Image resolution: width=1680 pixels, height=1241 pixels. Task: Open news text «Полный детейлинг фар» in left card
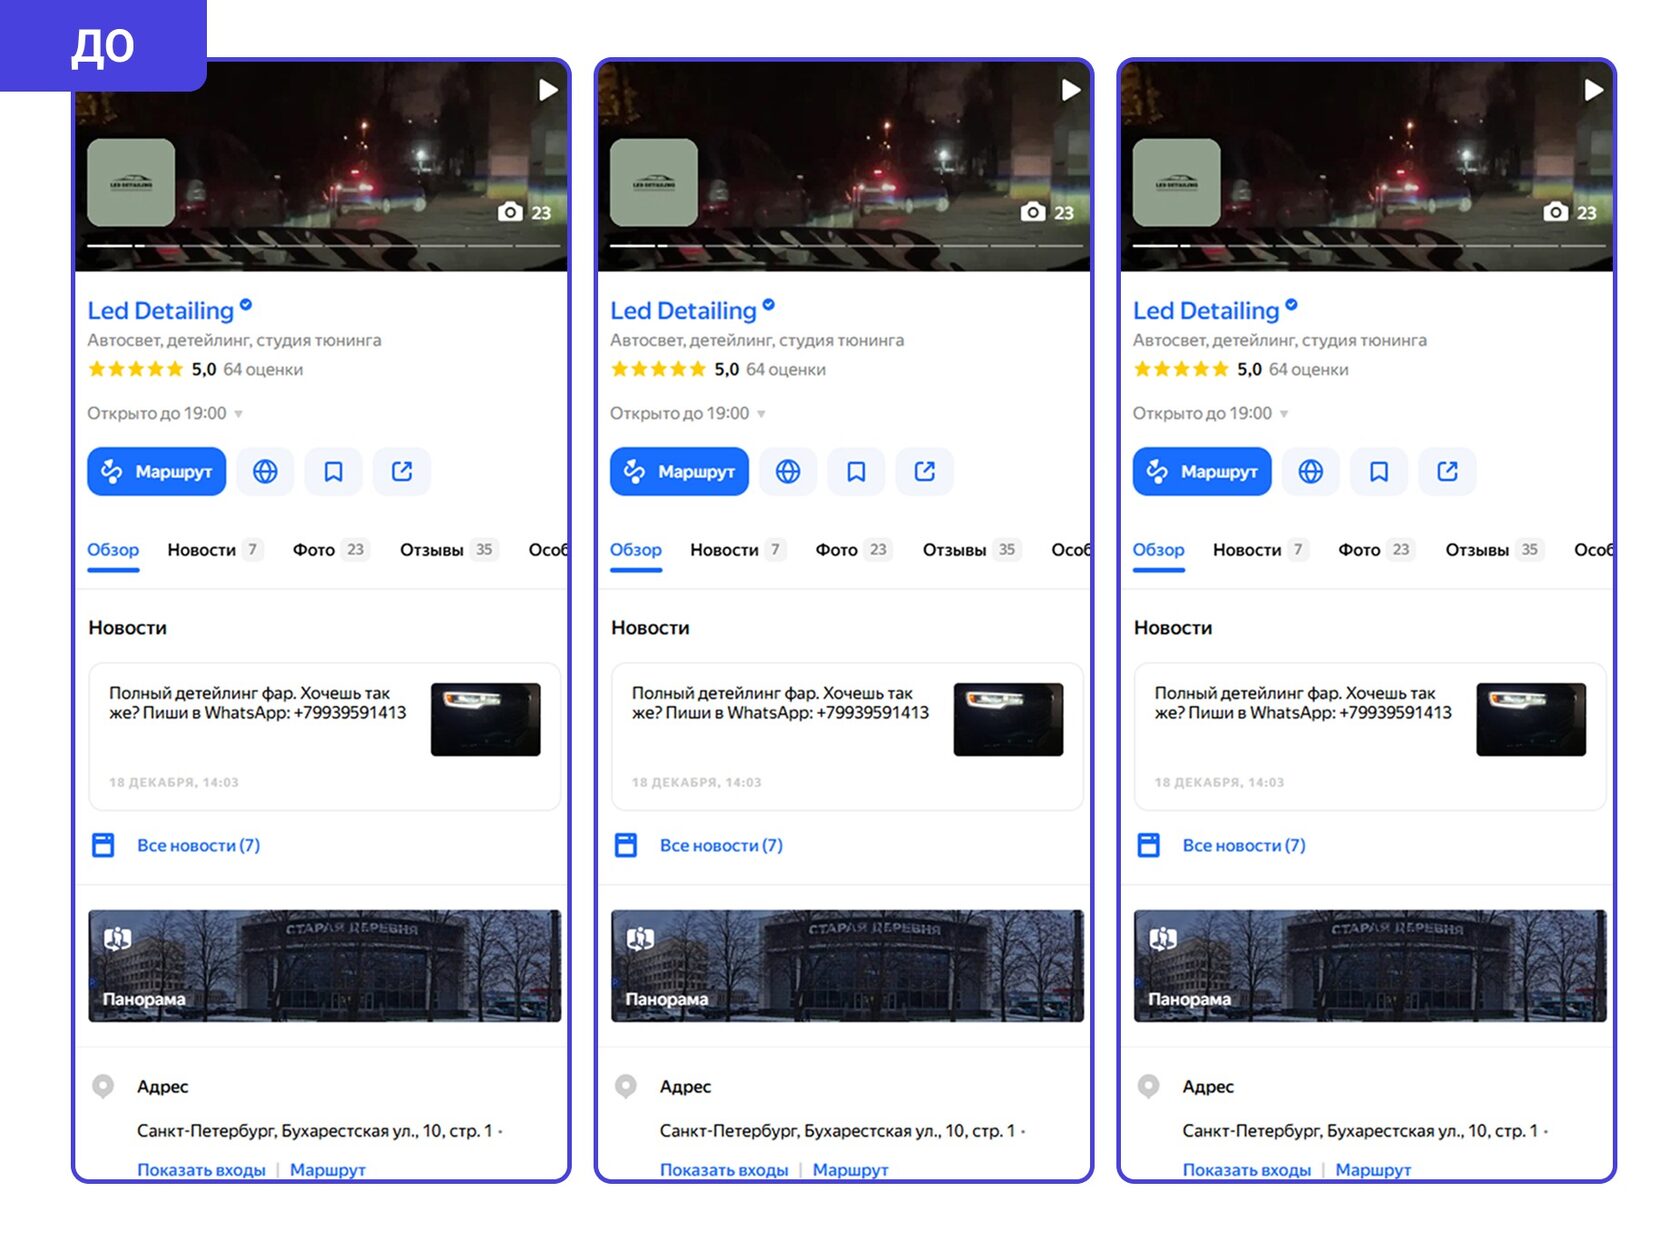point(258,703)
